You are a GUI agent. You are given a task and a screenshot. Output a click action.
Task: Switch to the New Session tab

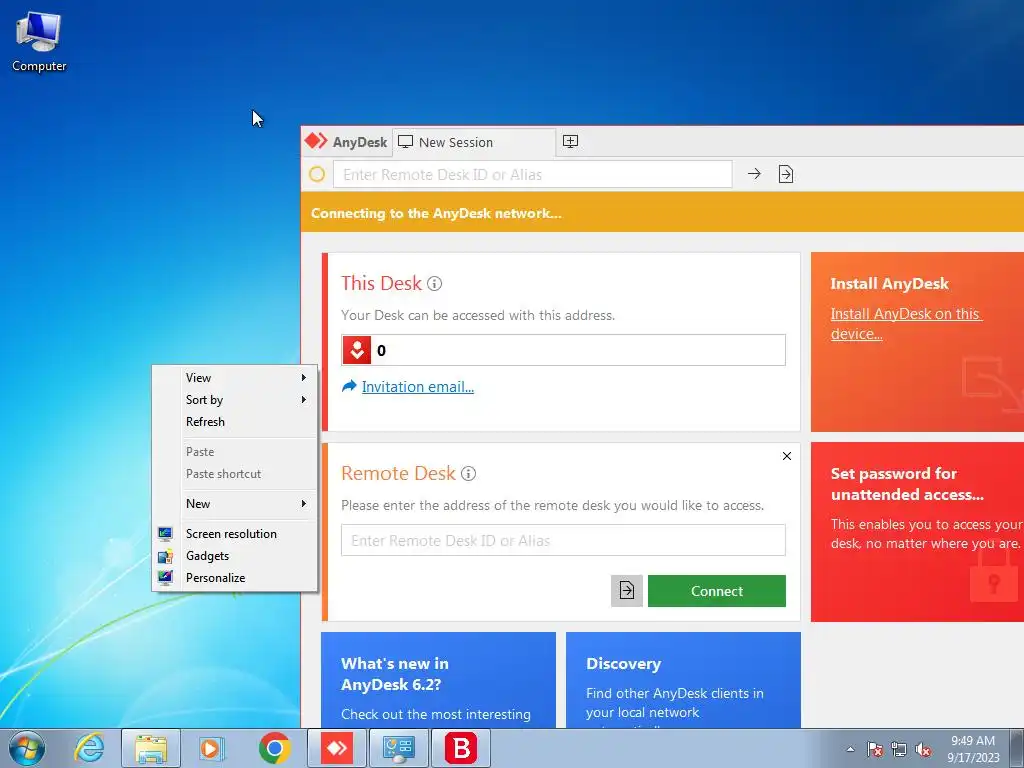(x=473, y=142)
